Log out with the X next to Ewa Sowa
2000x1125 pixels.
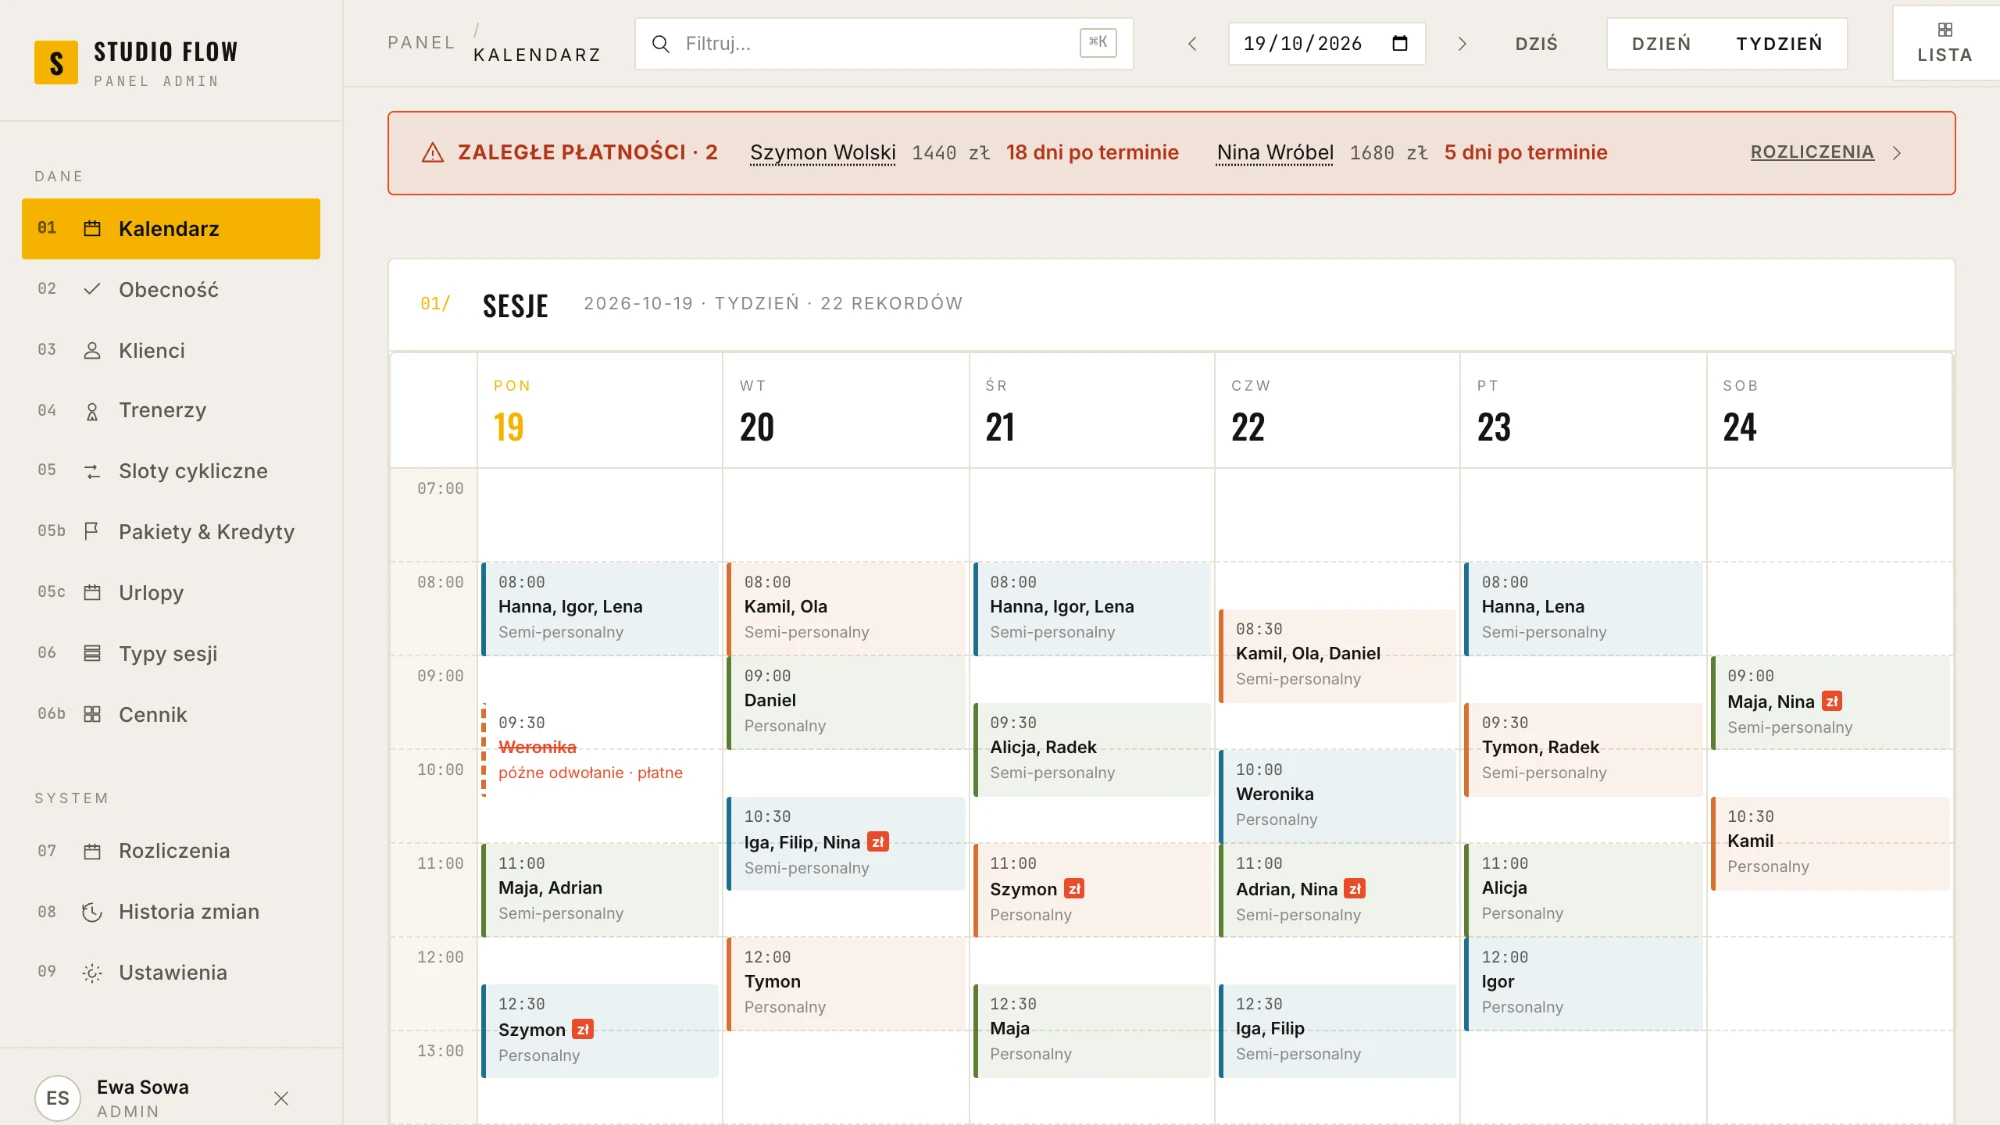[281, 1098]
